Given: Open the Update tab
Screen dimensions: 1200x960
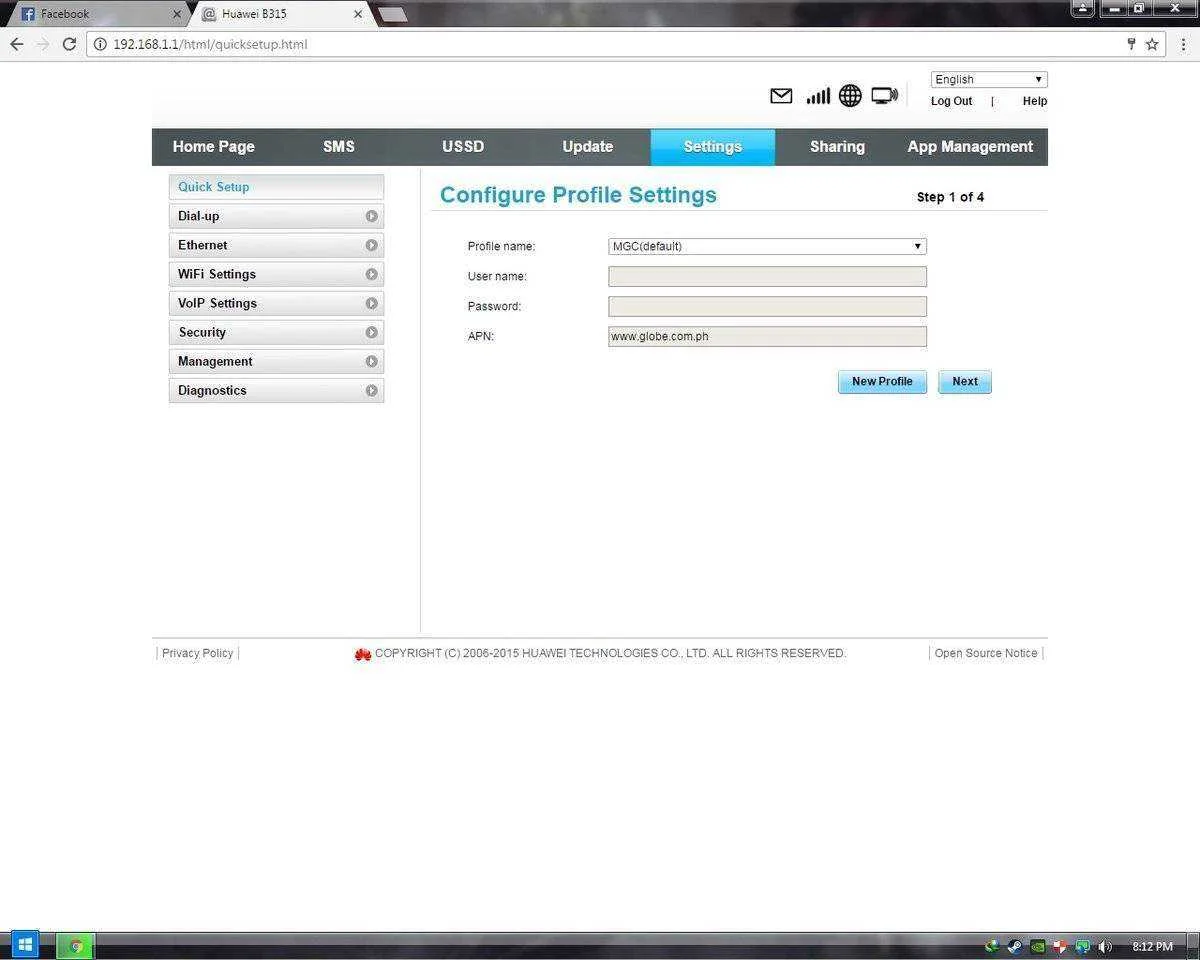Looking at the screenshot, I should point(587,147).
